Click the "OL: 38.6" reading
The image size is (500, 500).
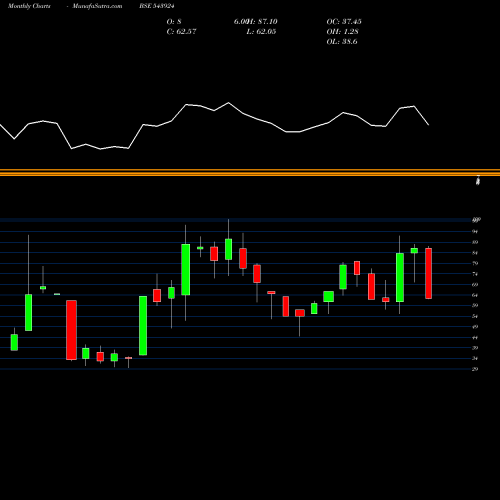(x=342, y=42)
